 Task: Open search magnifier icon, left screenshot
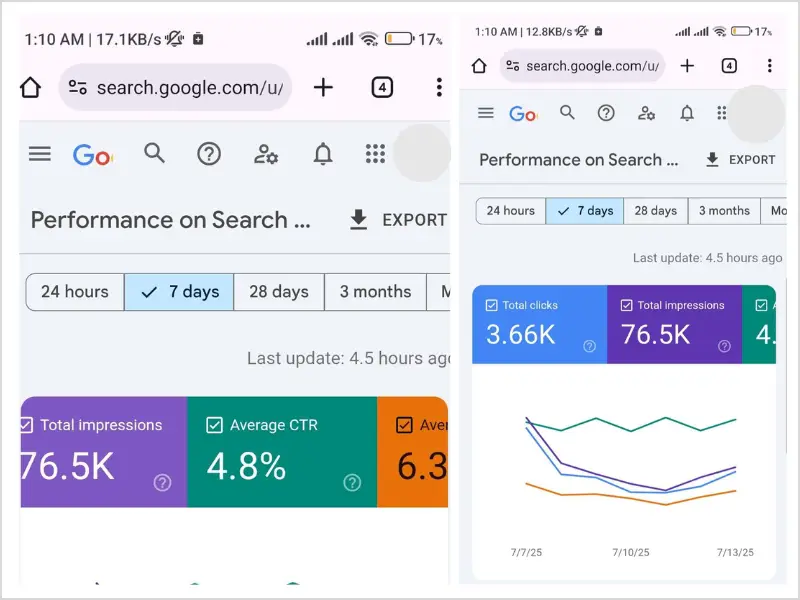coord(154,153)
